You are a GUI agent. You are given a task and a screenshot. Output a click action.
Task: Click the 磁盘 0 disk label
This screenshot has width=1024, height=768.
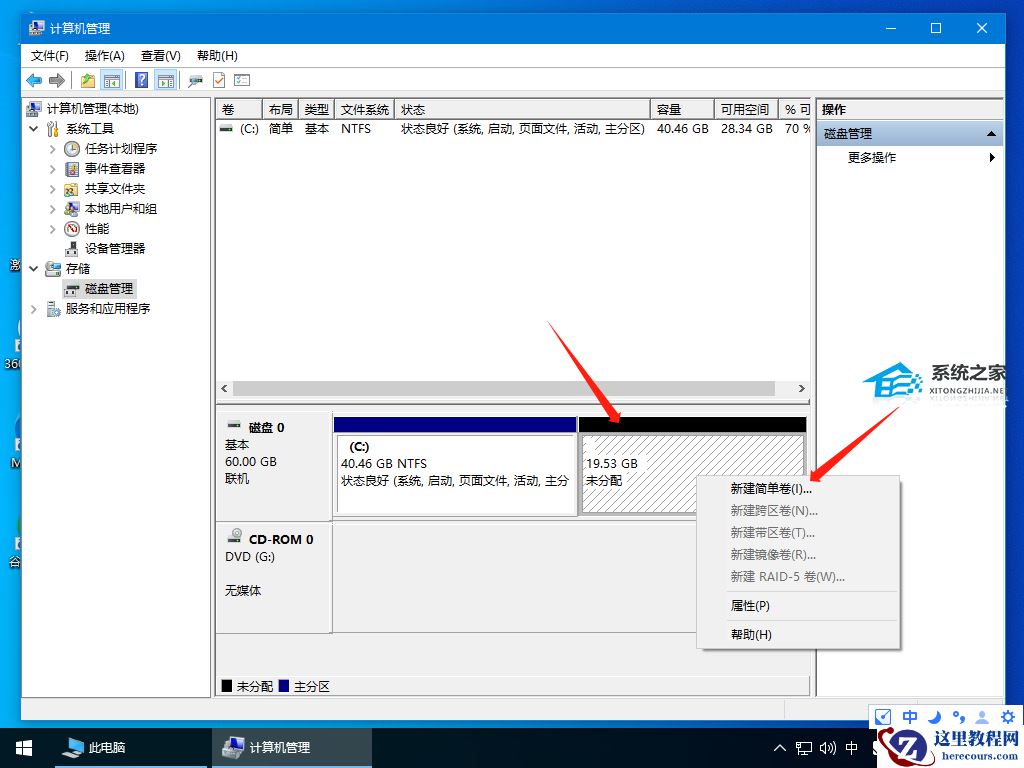(266, 428)
